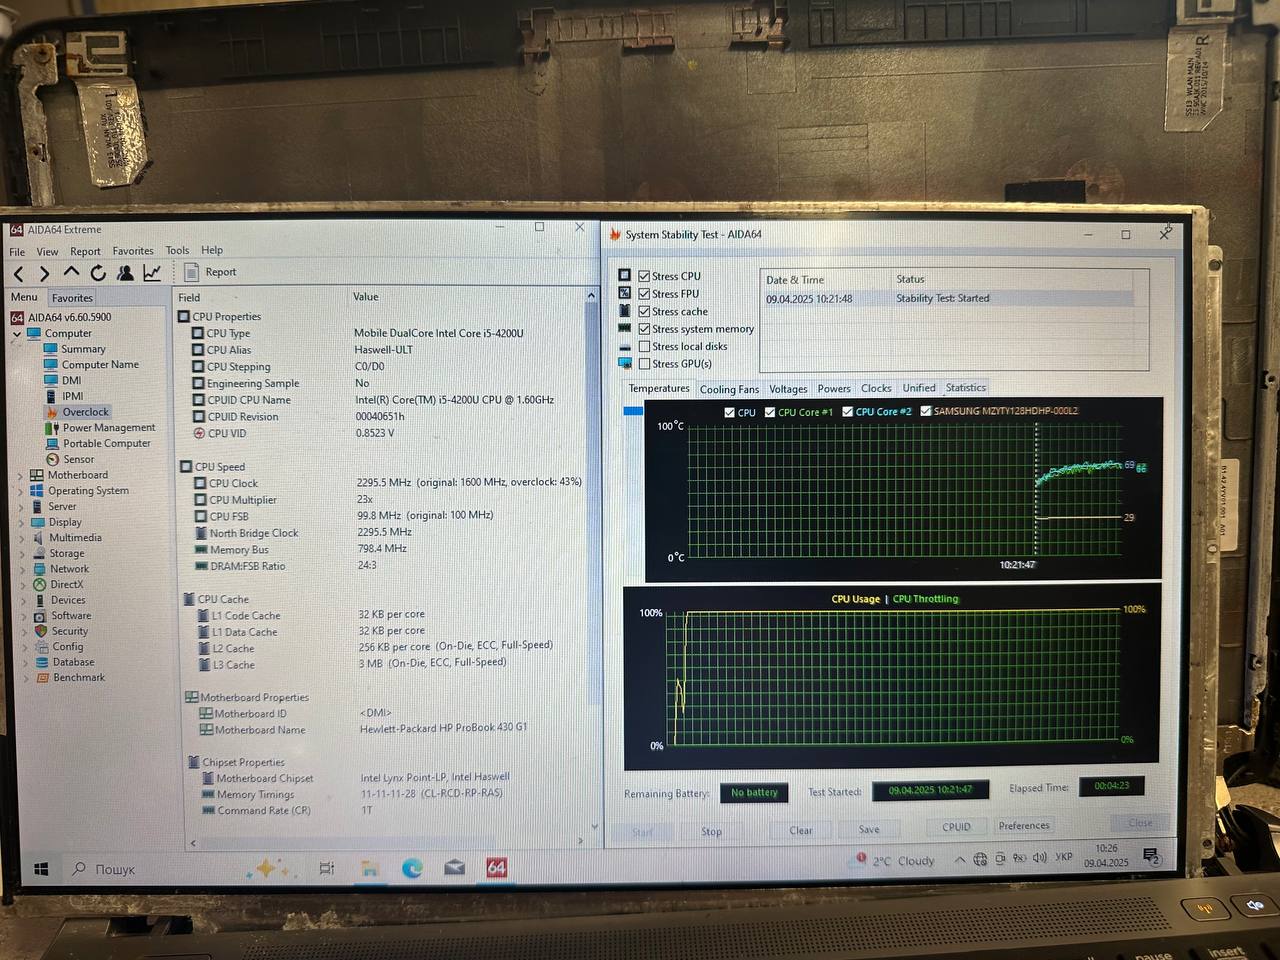The image size is (1280, 960).
Task: Open the Power Management page
Action: 108,427
